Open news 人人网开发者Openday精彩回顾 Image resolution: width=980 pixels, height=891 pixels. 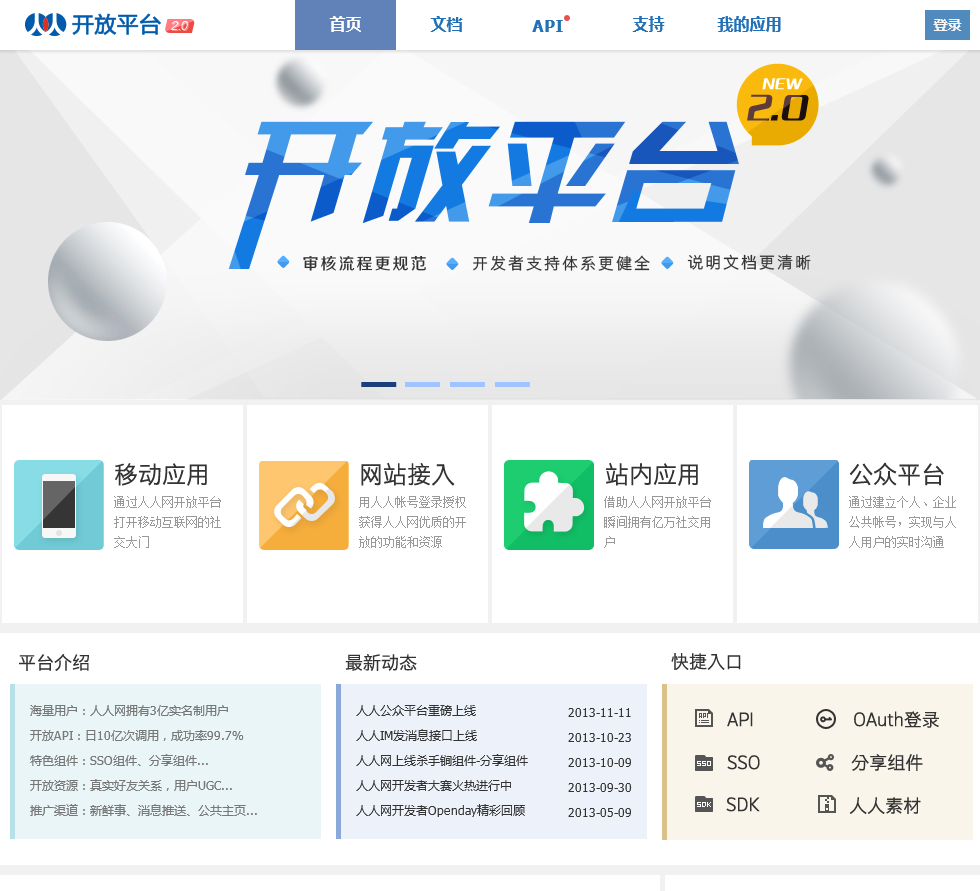click(441, 810)
